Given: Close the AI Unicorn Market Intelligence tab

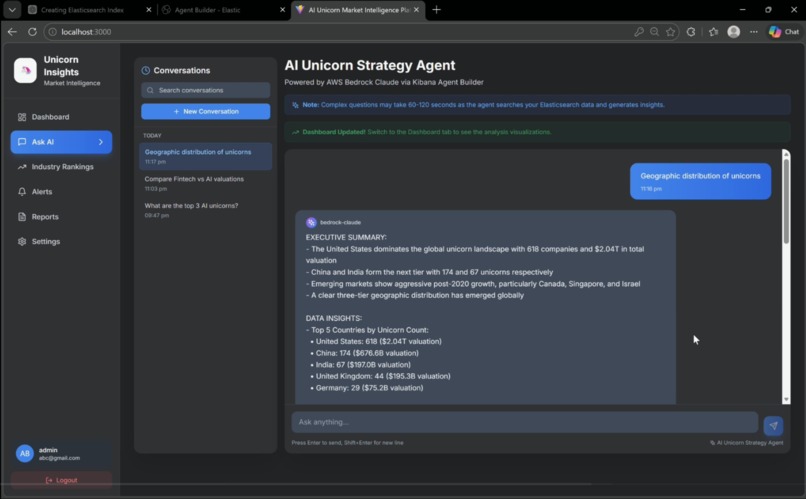Looking at the screenshot, I should (416, 10).
